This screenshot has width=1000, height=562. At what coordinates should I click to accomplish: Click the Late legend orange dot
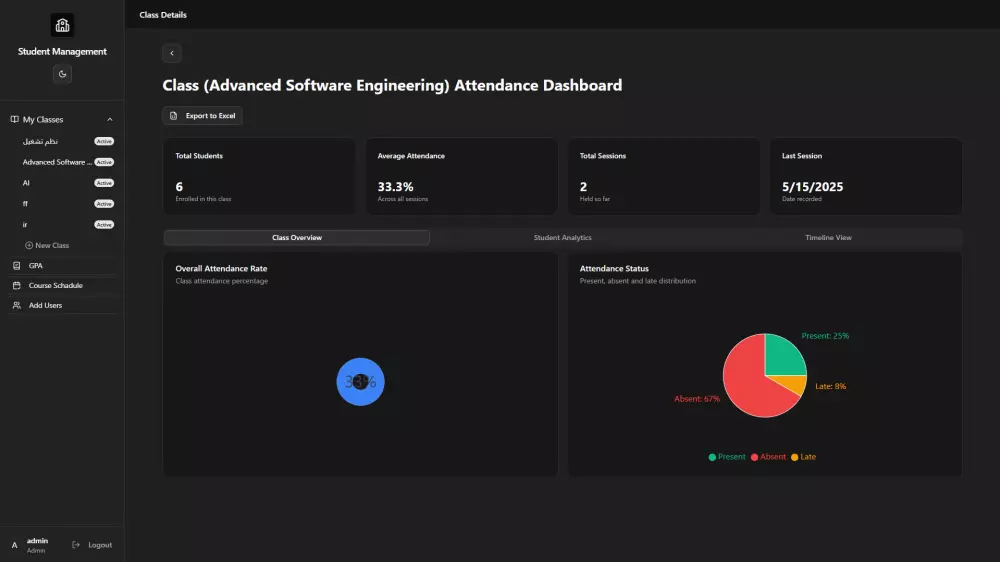(x=795, y=457)
